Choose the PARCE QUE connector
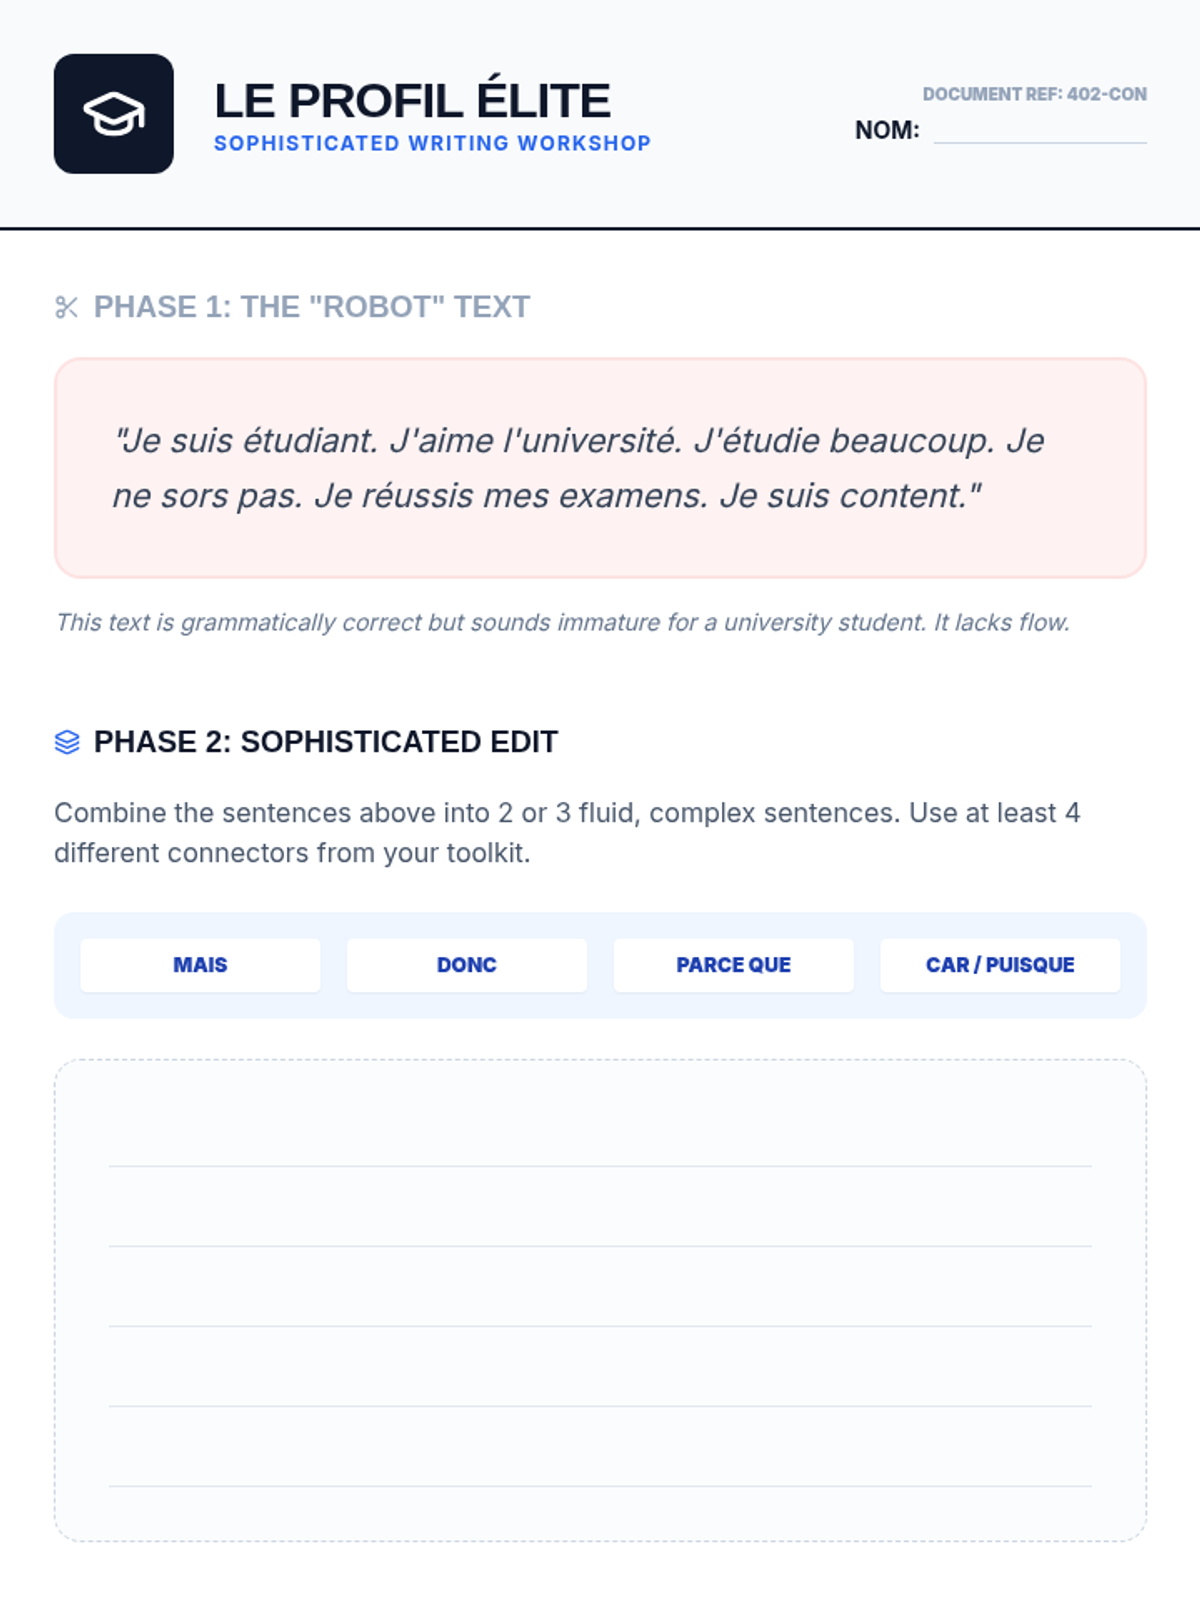1200x1600 pixels. (x=733, y=965)
